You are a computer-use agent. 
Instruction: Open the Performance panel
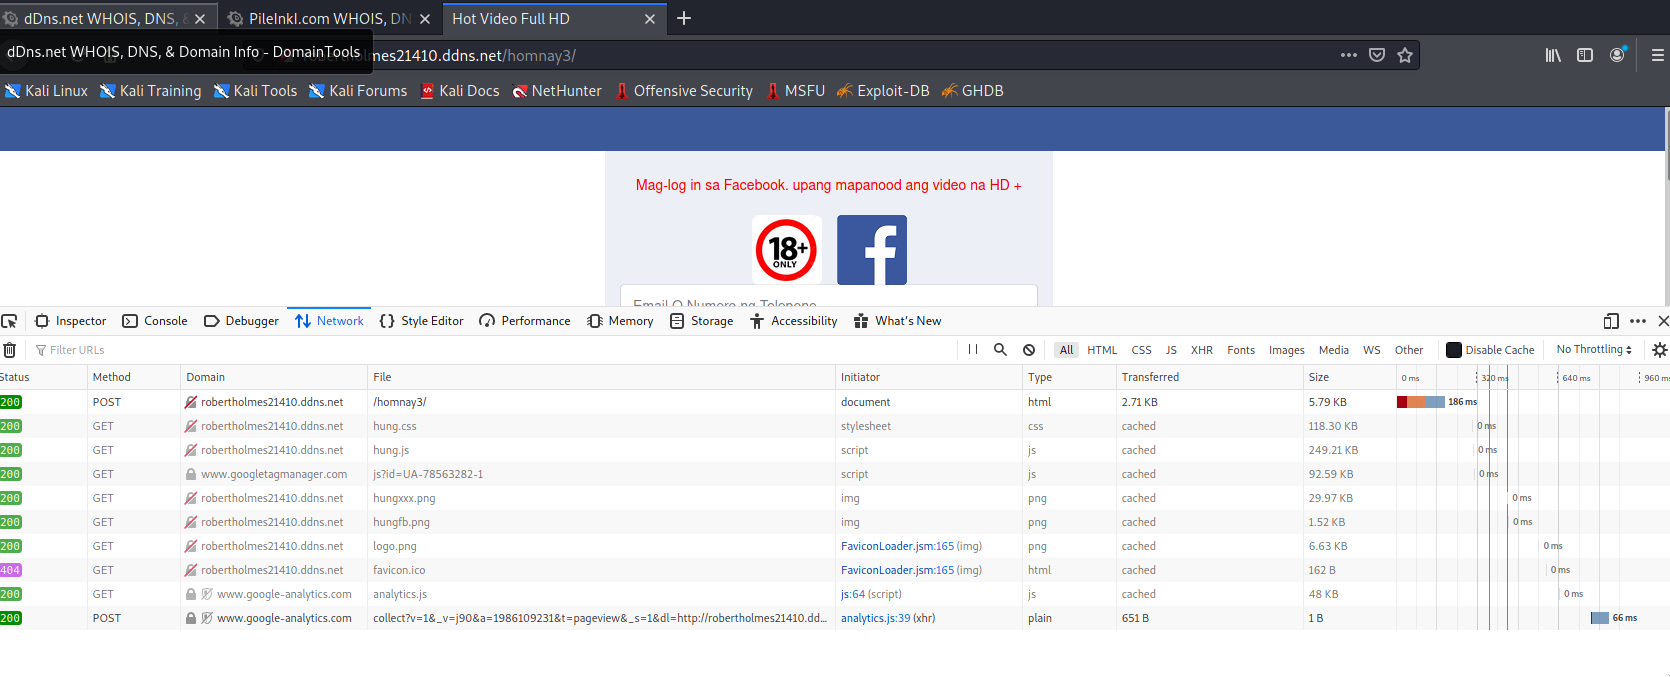tap(525, 321)
